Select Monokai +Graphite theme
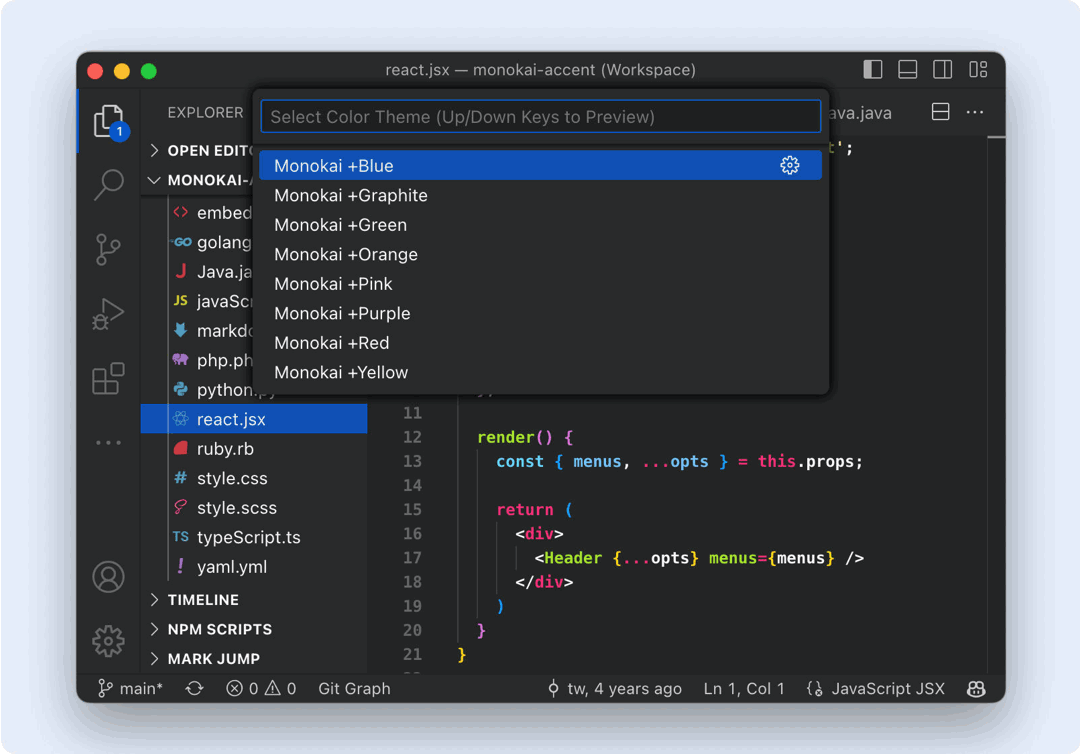Image resolution: width=1080 pixels, height=754 pixels. 540,195
